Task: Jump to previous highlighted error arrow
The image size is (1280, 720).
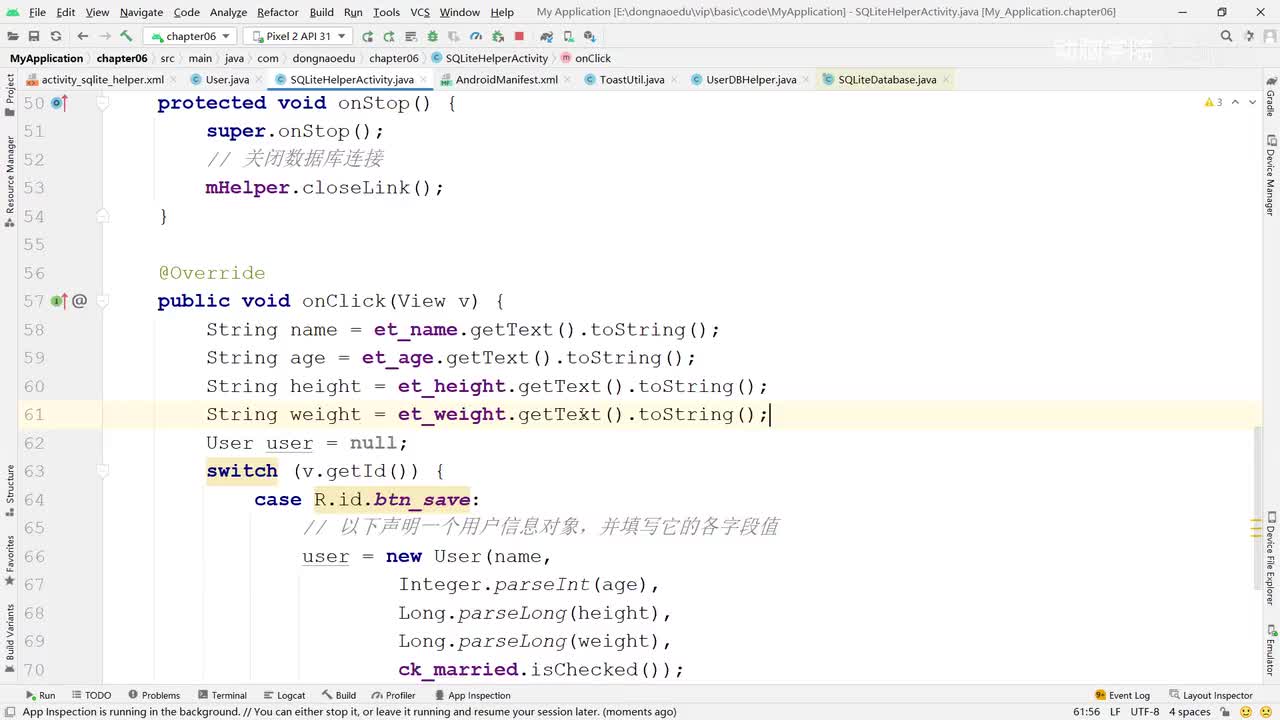Action: [1235, 102]
